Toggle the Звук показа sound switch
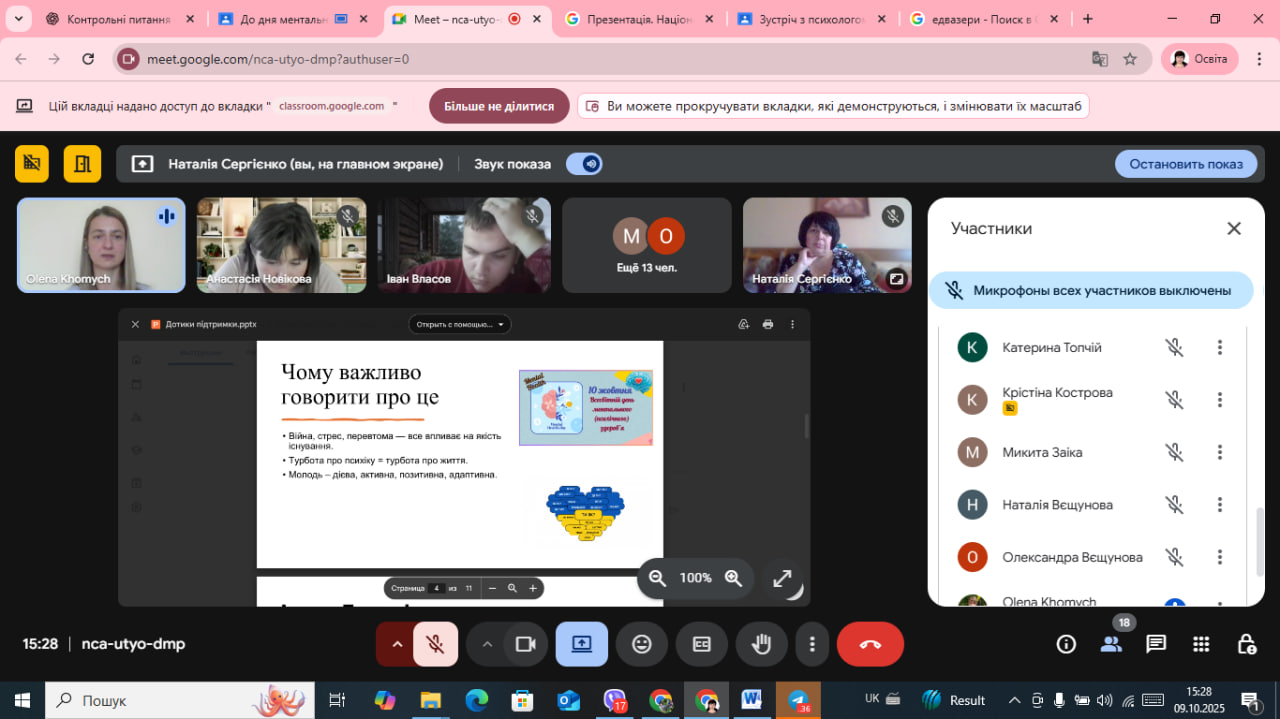1280x719 pixels. (584, 164)
